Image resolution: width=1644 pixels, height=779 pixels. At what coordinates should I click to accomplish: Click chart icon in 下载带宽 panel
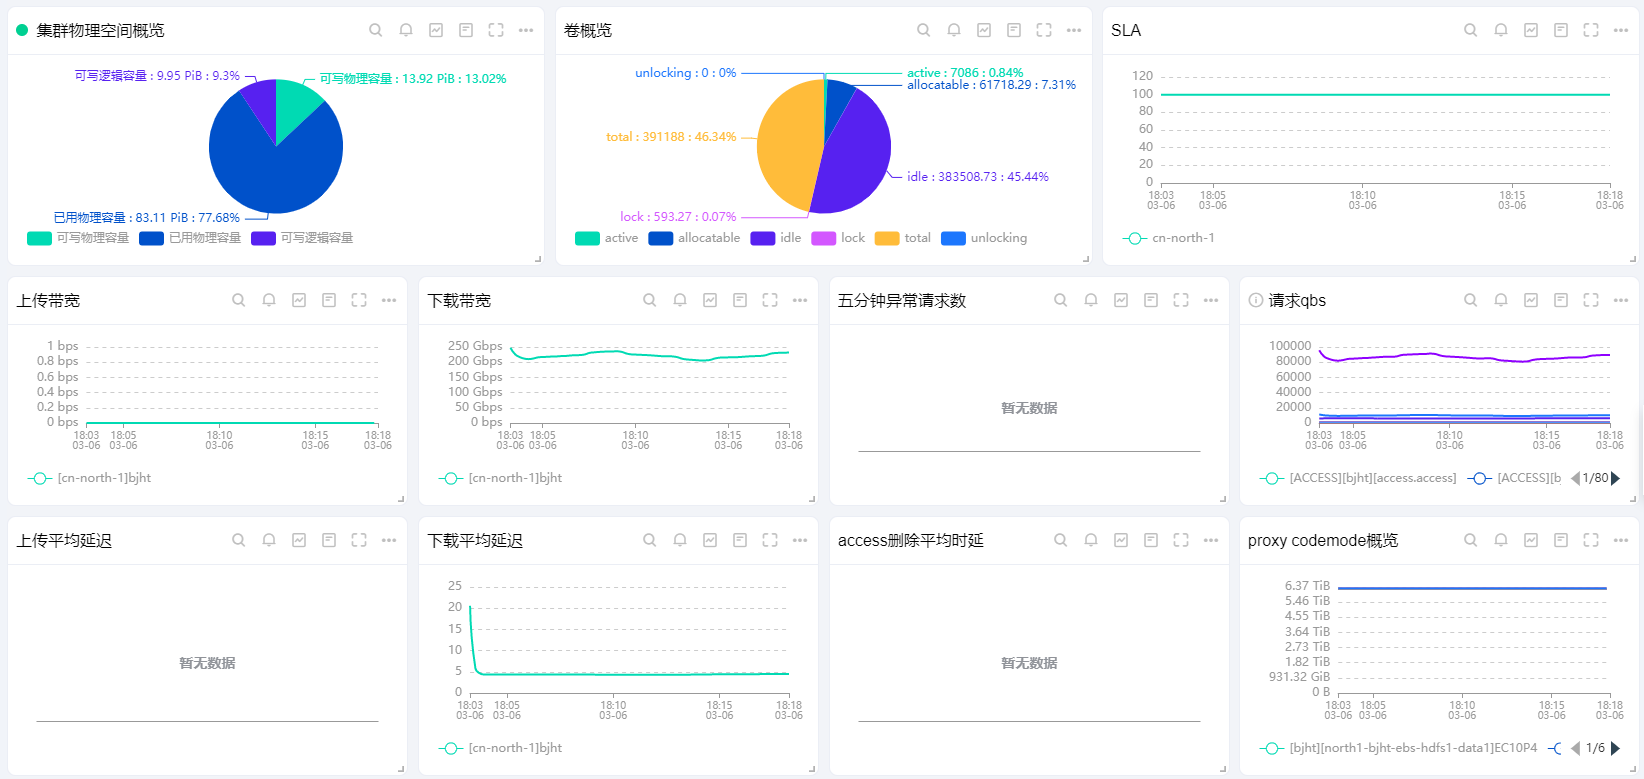(710, 300)
